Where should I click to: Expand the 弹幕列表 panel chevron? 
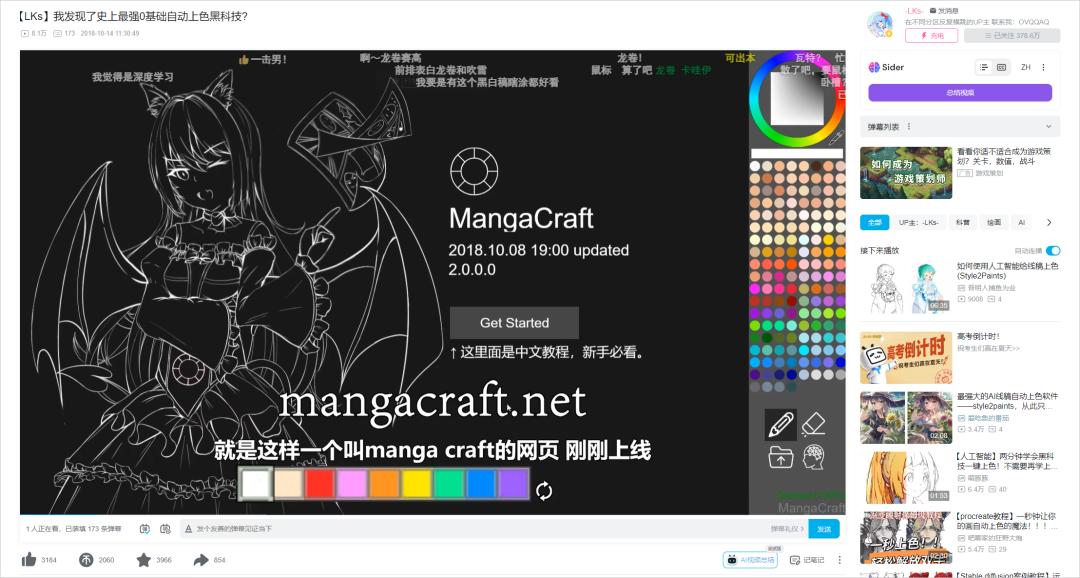tap(1049, 127)
